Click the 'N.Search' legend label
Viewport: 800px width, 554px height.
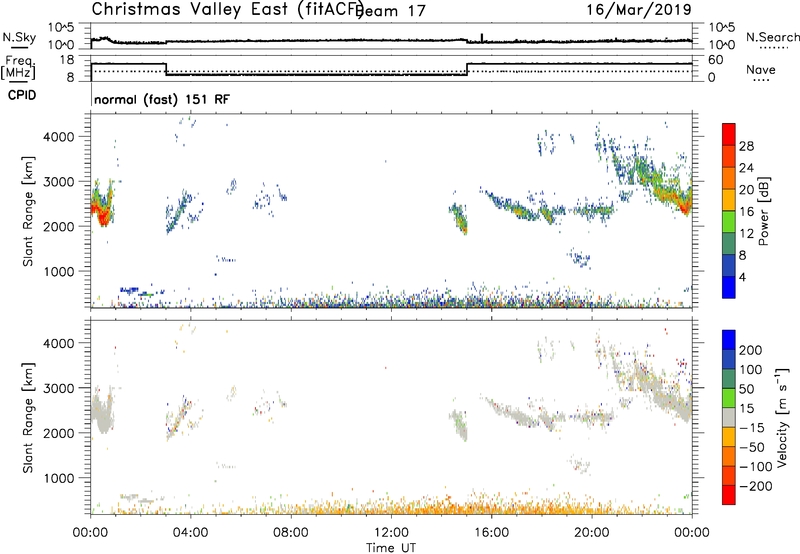[x=773, y=37]
